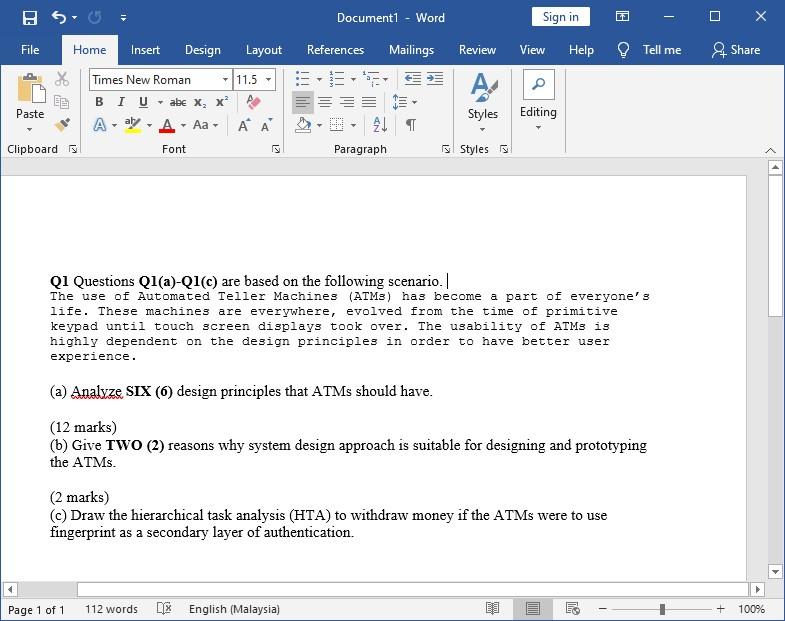Activate the Format Painter brush
The height and width of the screenshot is (621, 785).
coord(62,125)
